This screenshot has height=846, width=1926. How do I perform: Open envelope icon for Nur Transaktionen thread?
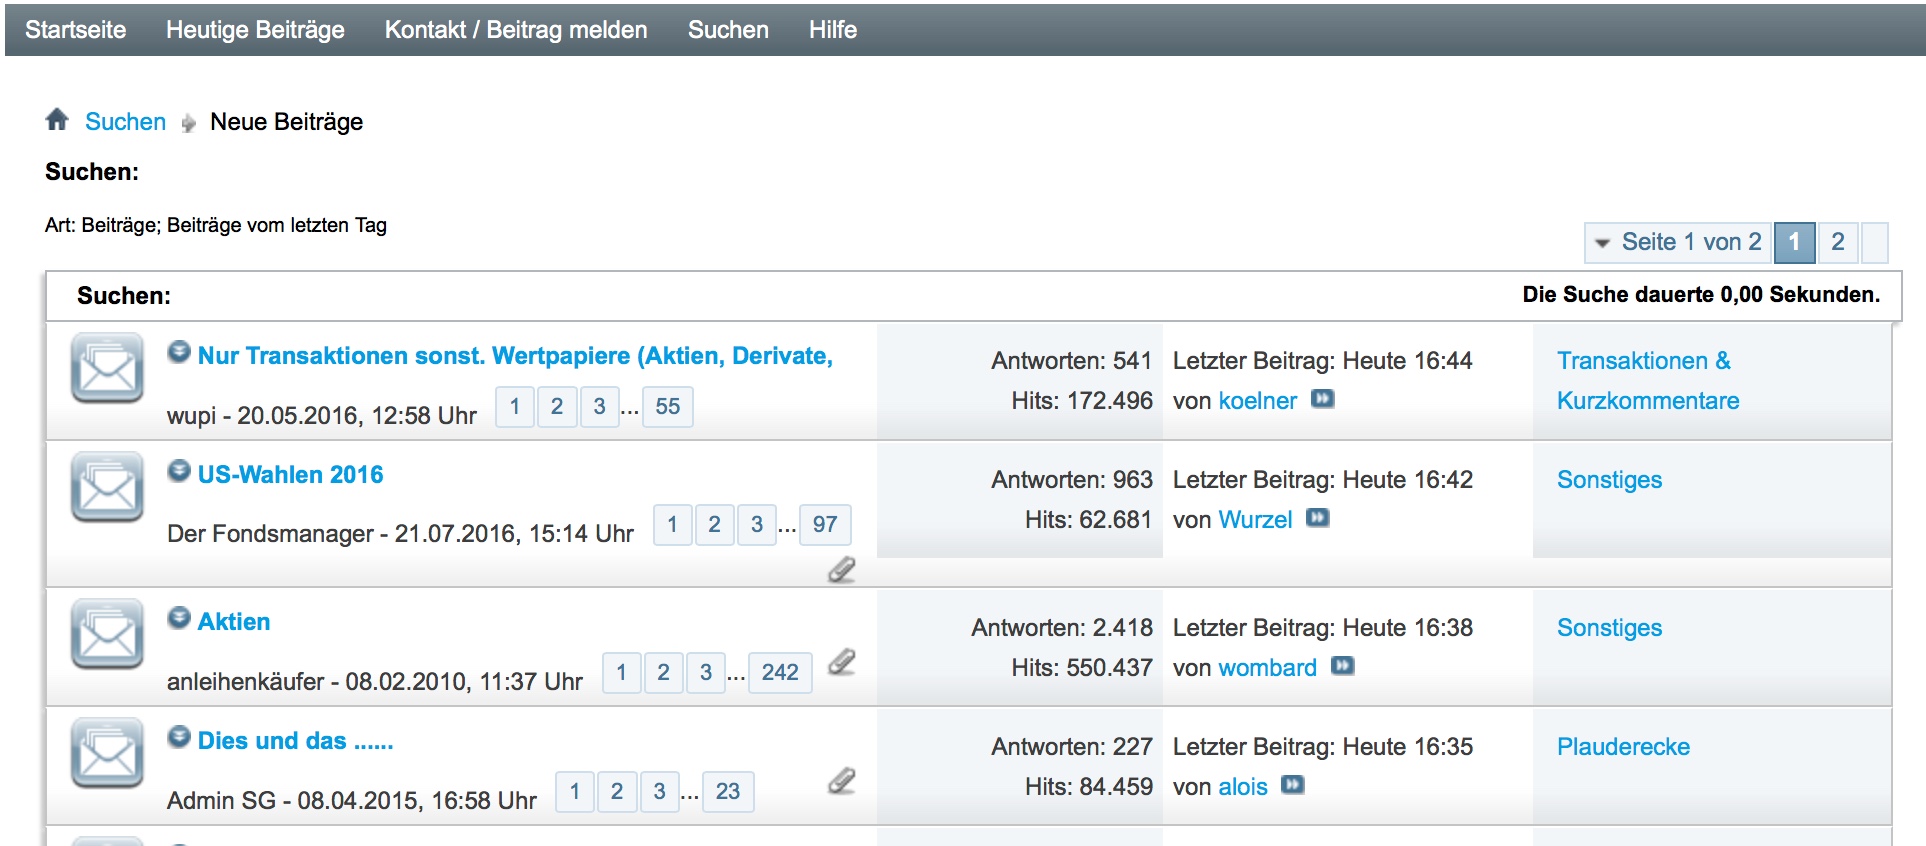[x=107, y=368]
